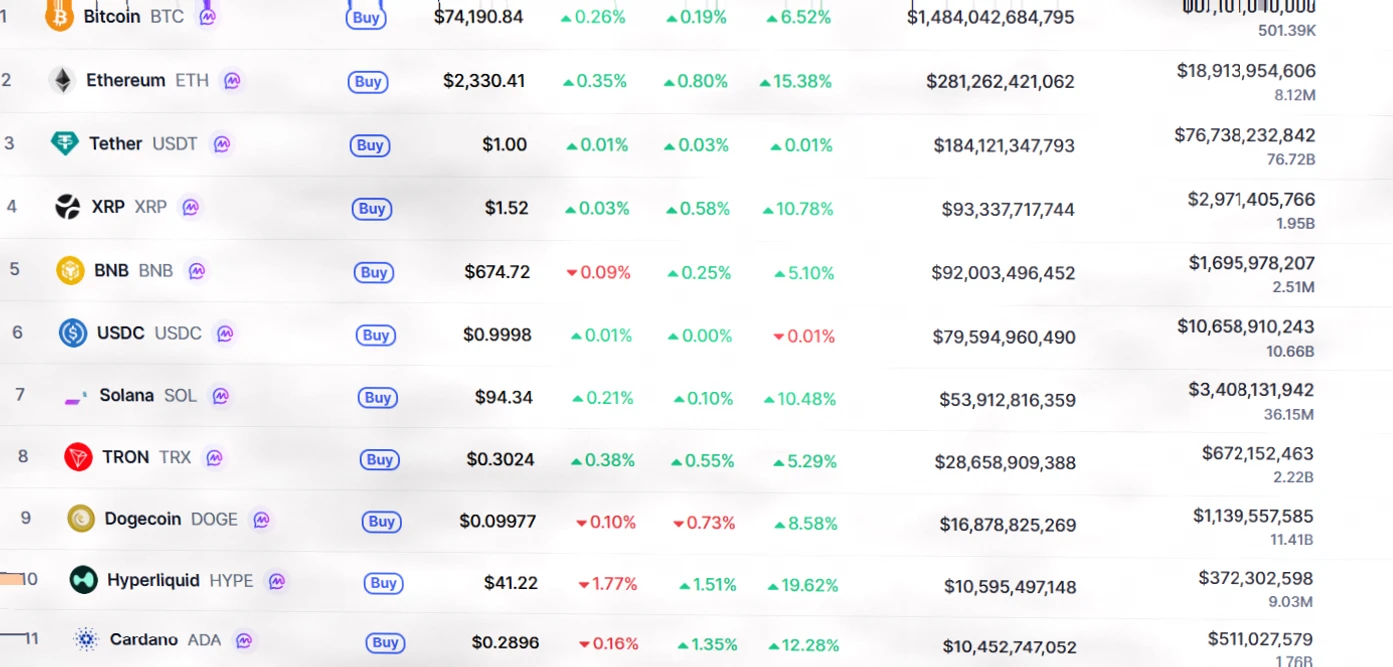Click market cap $1,484,042,684,795
Viewport: 1393px width, 667px height.
(991, 17)
